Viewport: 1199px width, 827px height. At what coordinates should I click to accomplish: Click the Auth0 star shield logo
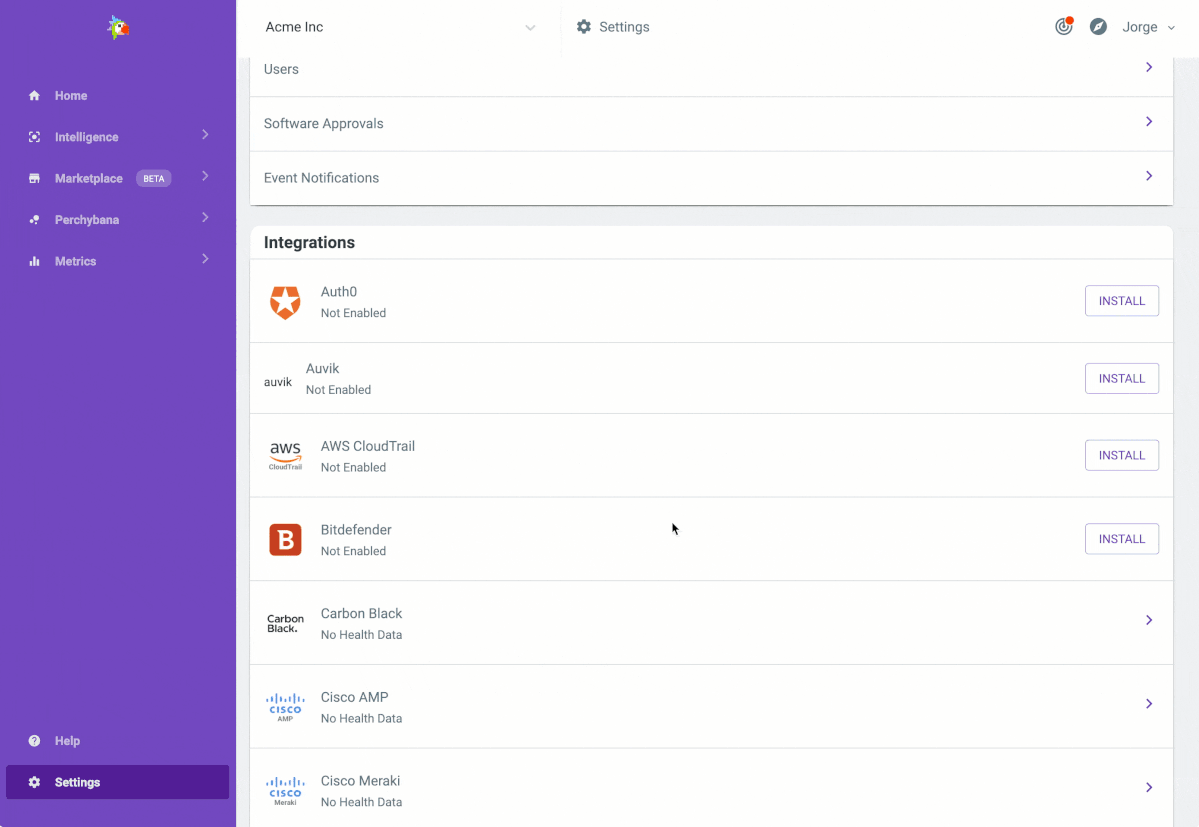[285, 303]
